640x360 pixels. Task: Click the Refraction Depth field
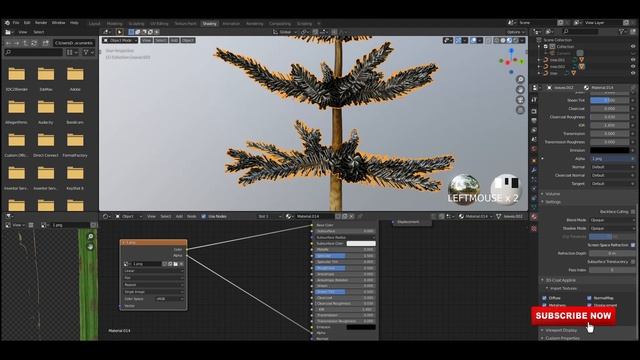click(x=612, y=253)
